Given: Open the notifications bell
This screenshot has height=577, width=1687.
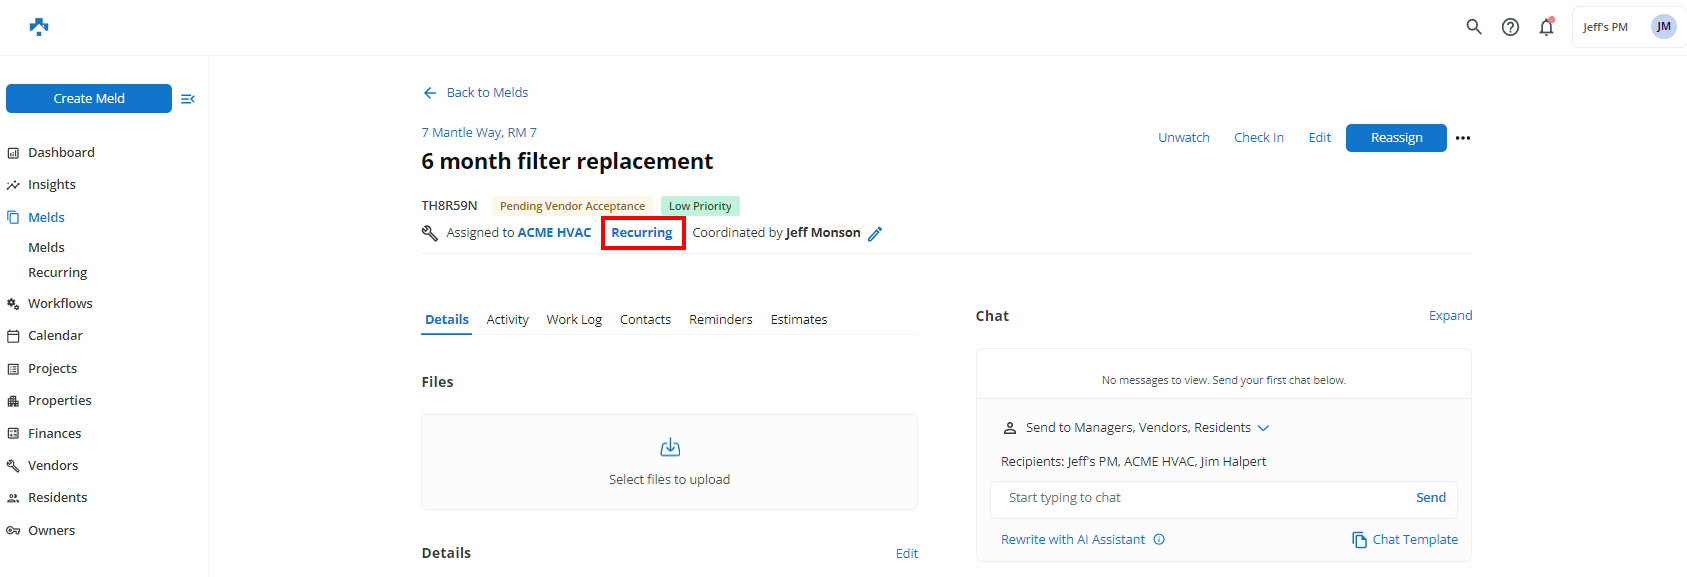Looking at the screenshot, I should pyautogui.click(x=1546, y=27).
